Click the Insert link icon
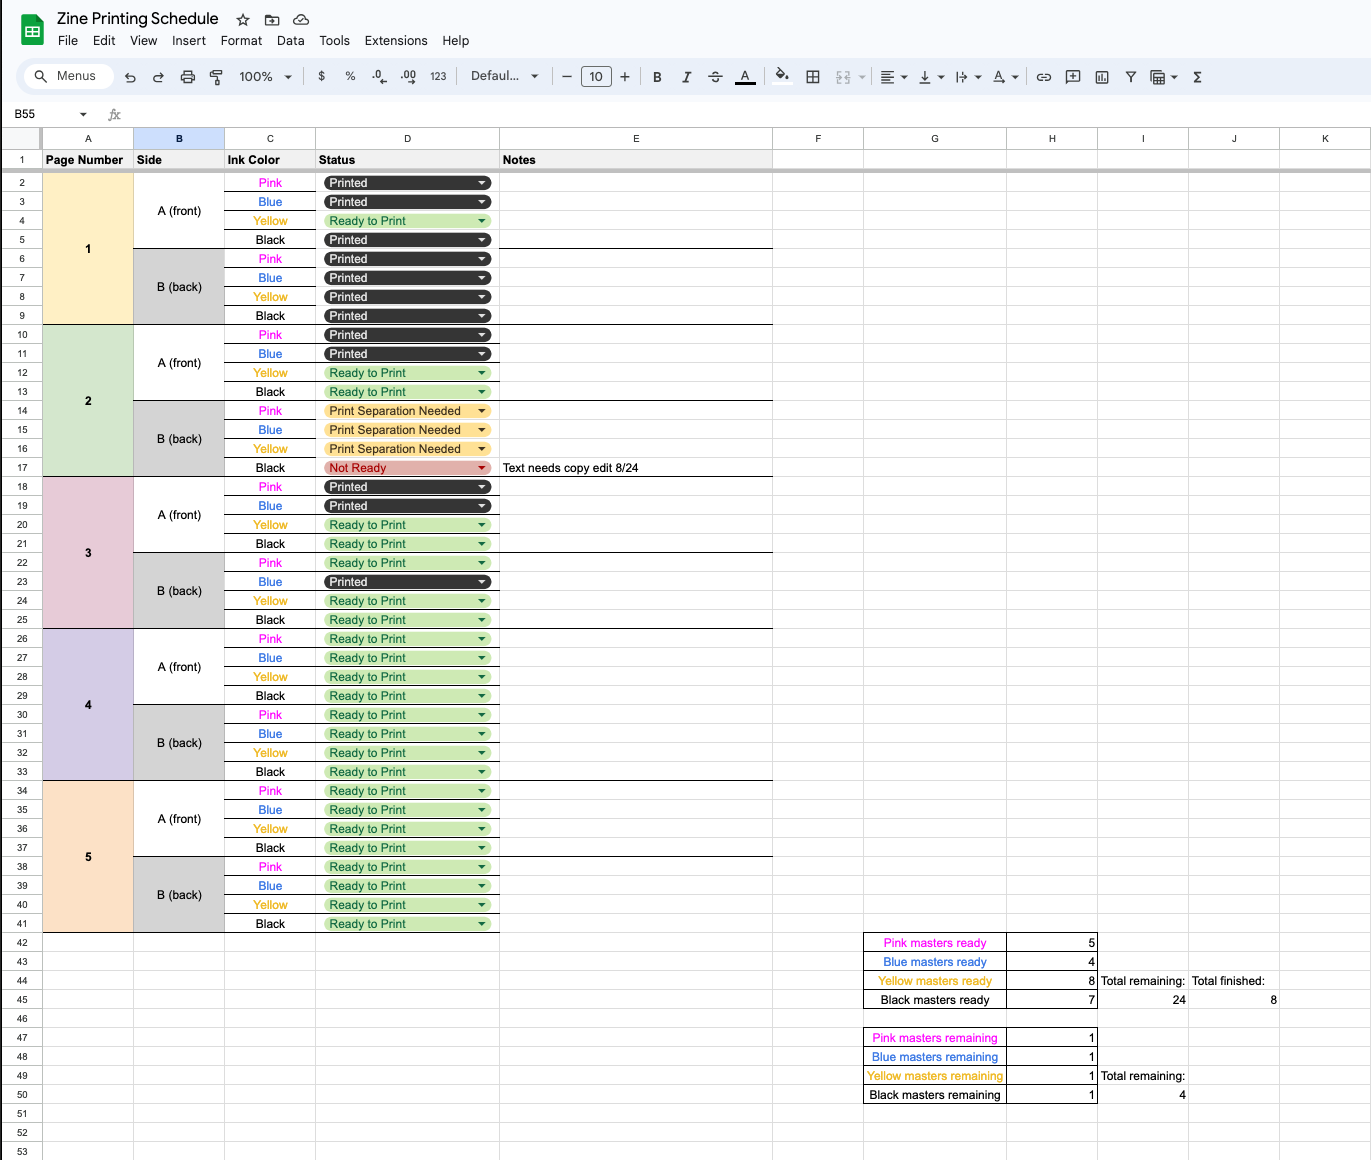The height and width of the screenshot is (1160, 1371). 1043,77
